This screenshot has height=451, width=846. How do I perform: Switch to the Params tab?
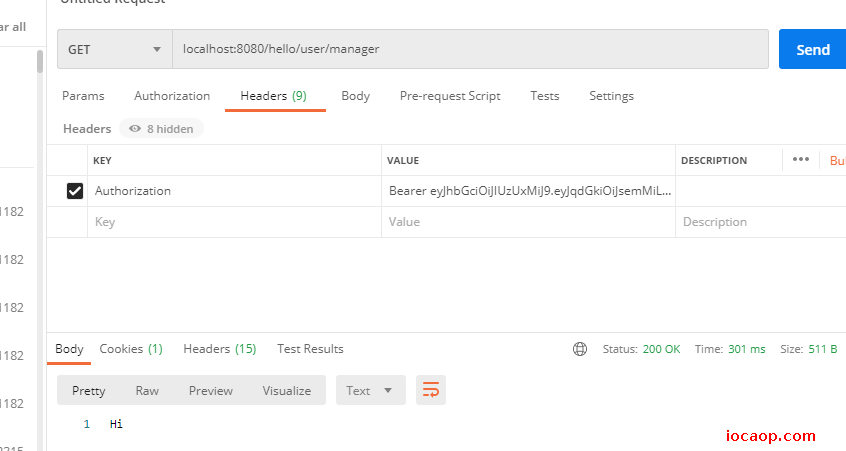coord(83,96)
